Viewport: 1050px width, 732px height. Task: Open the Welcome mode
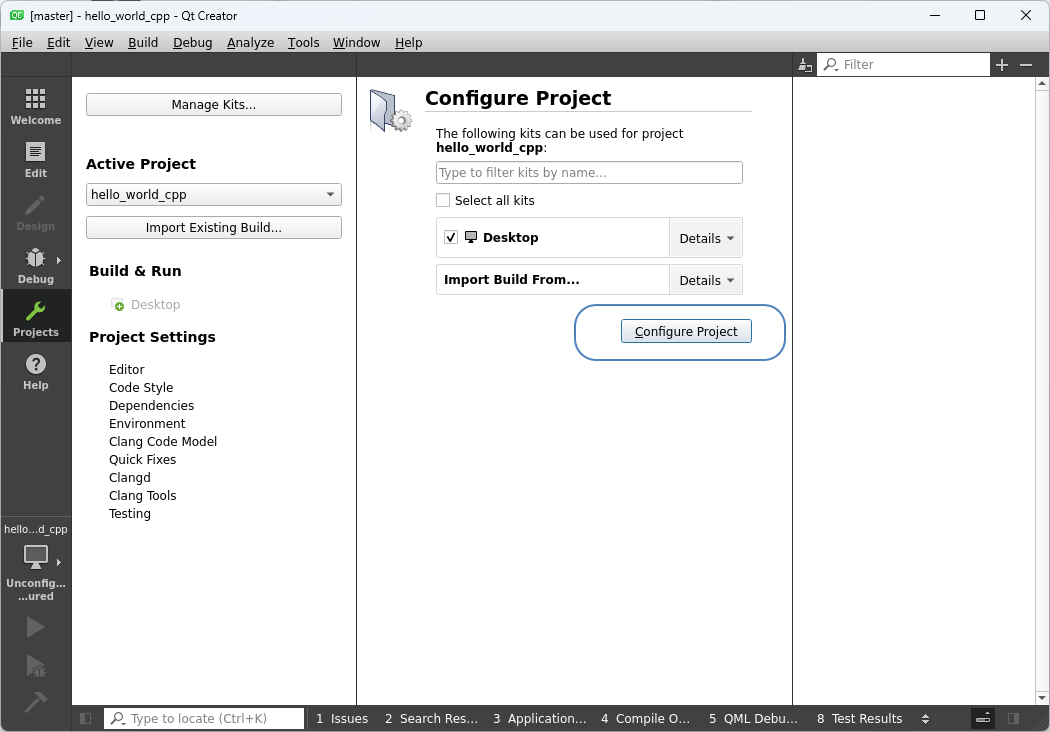point(35,106)
